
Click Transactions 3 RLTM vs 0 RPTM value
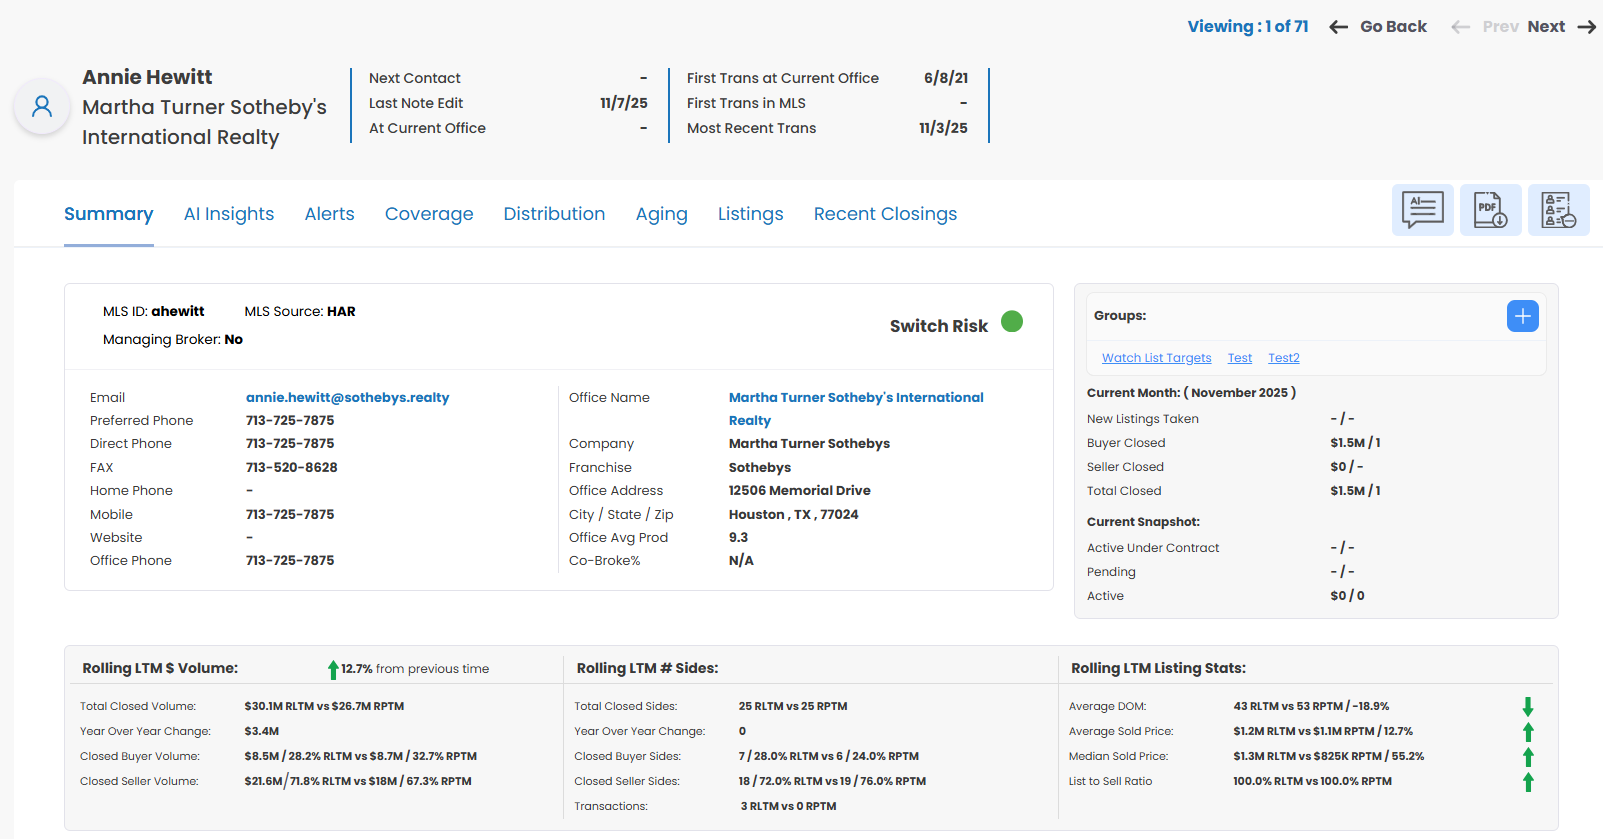[x=788, y=807]
